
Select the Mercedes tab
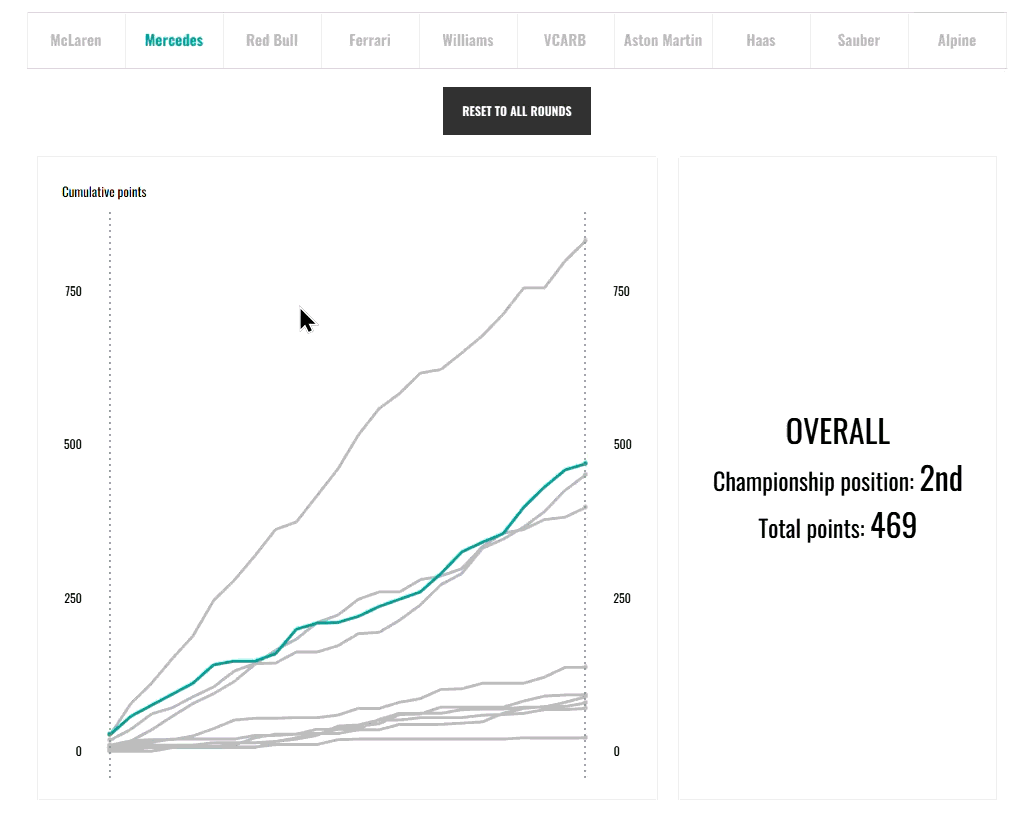pos(174,41)
